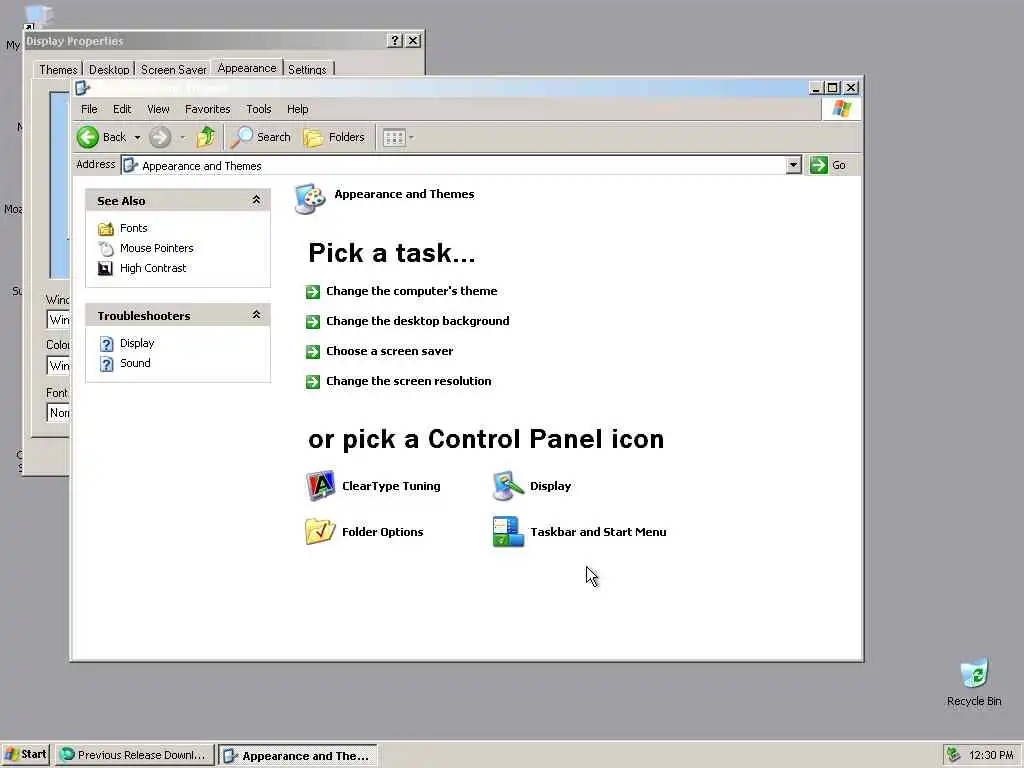This screenshot has height=768, width=1024.
Task: Open the File menu
Action: (89, 109)
